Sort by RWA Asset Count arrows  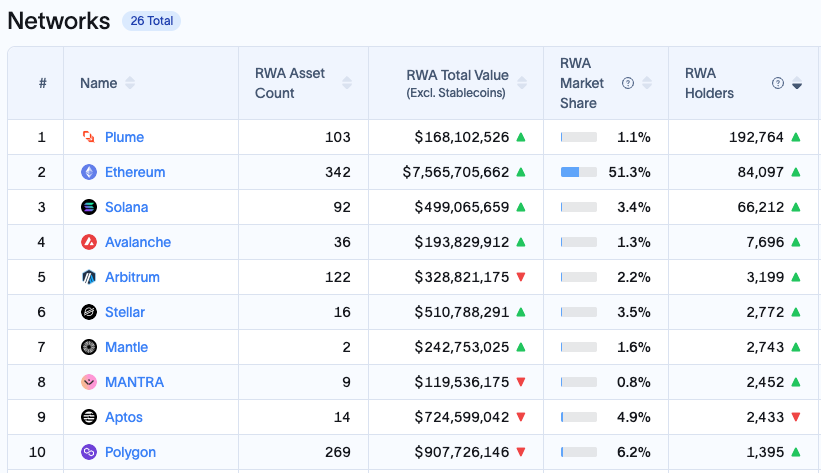tap(347, 83)
